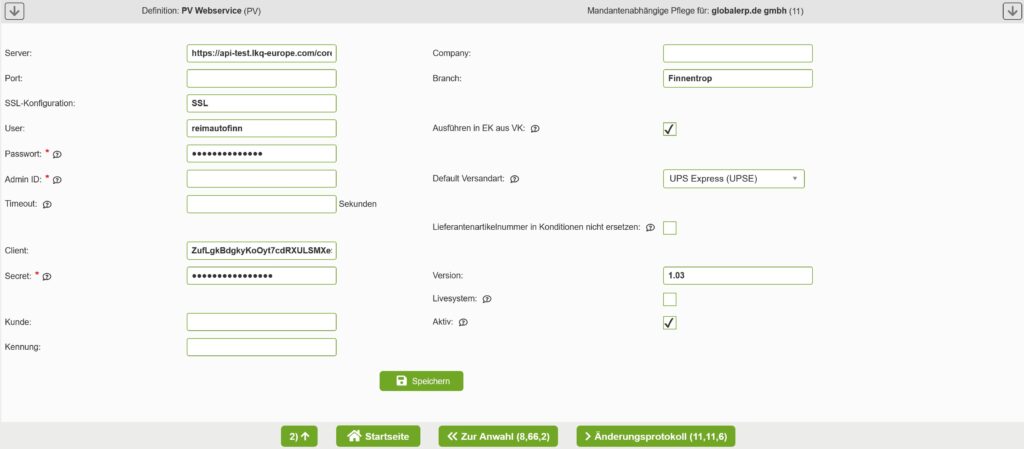Click the Timeout help bubble icon
The width and height of the screenshot is (1024, 449).
(47, 204)
